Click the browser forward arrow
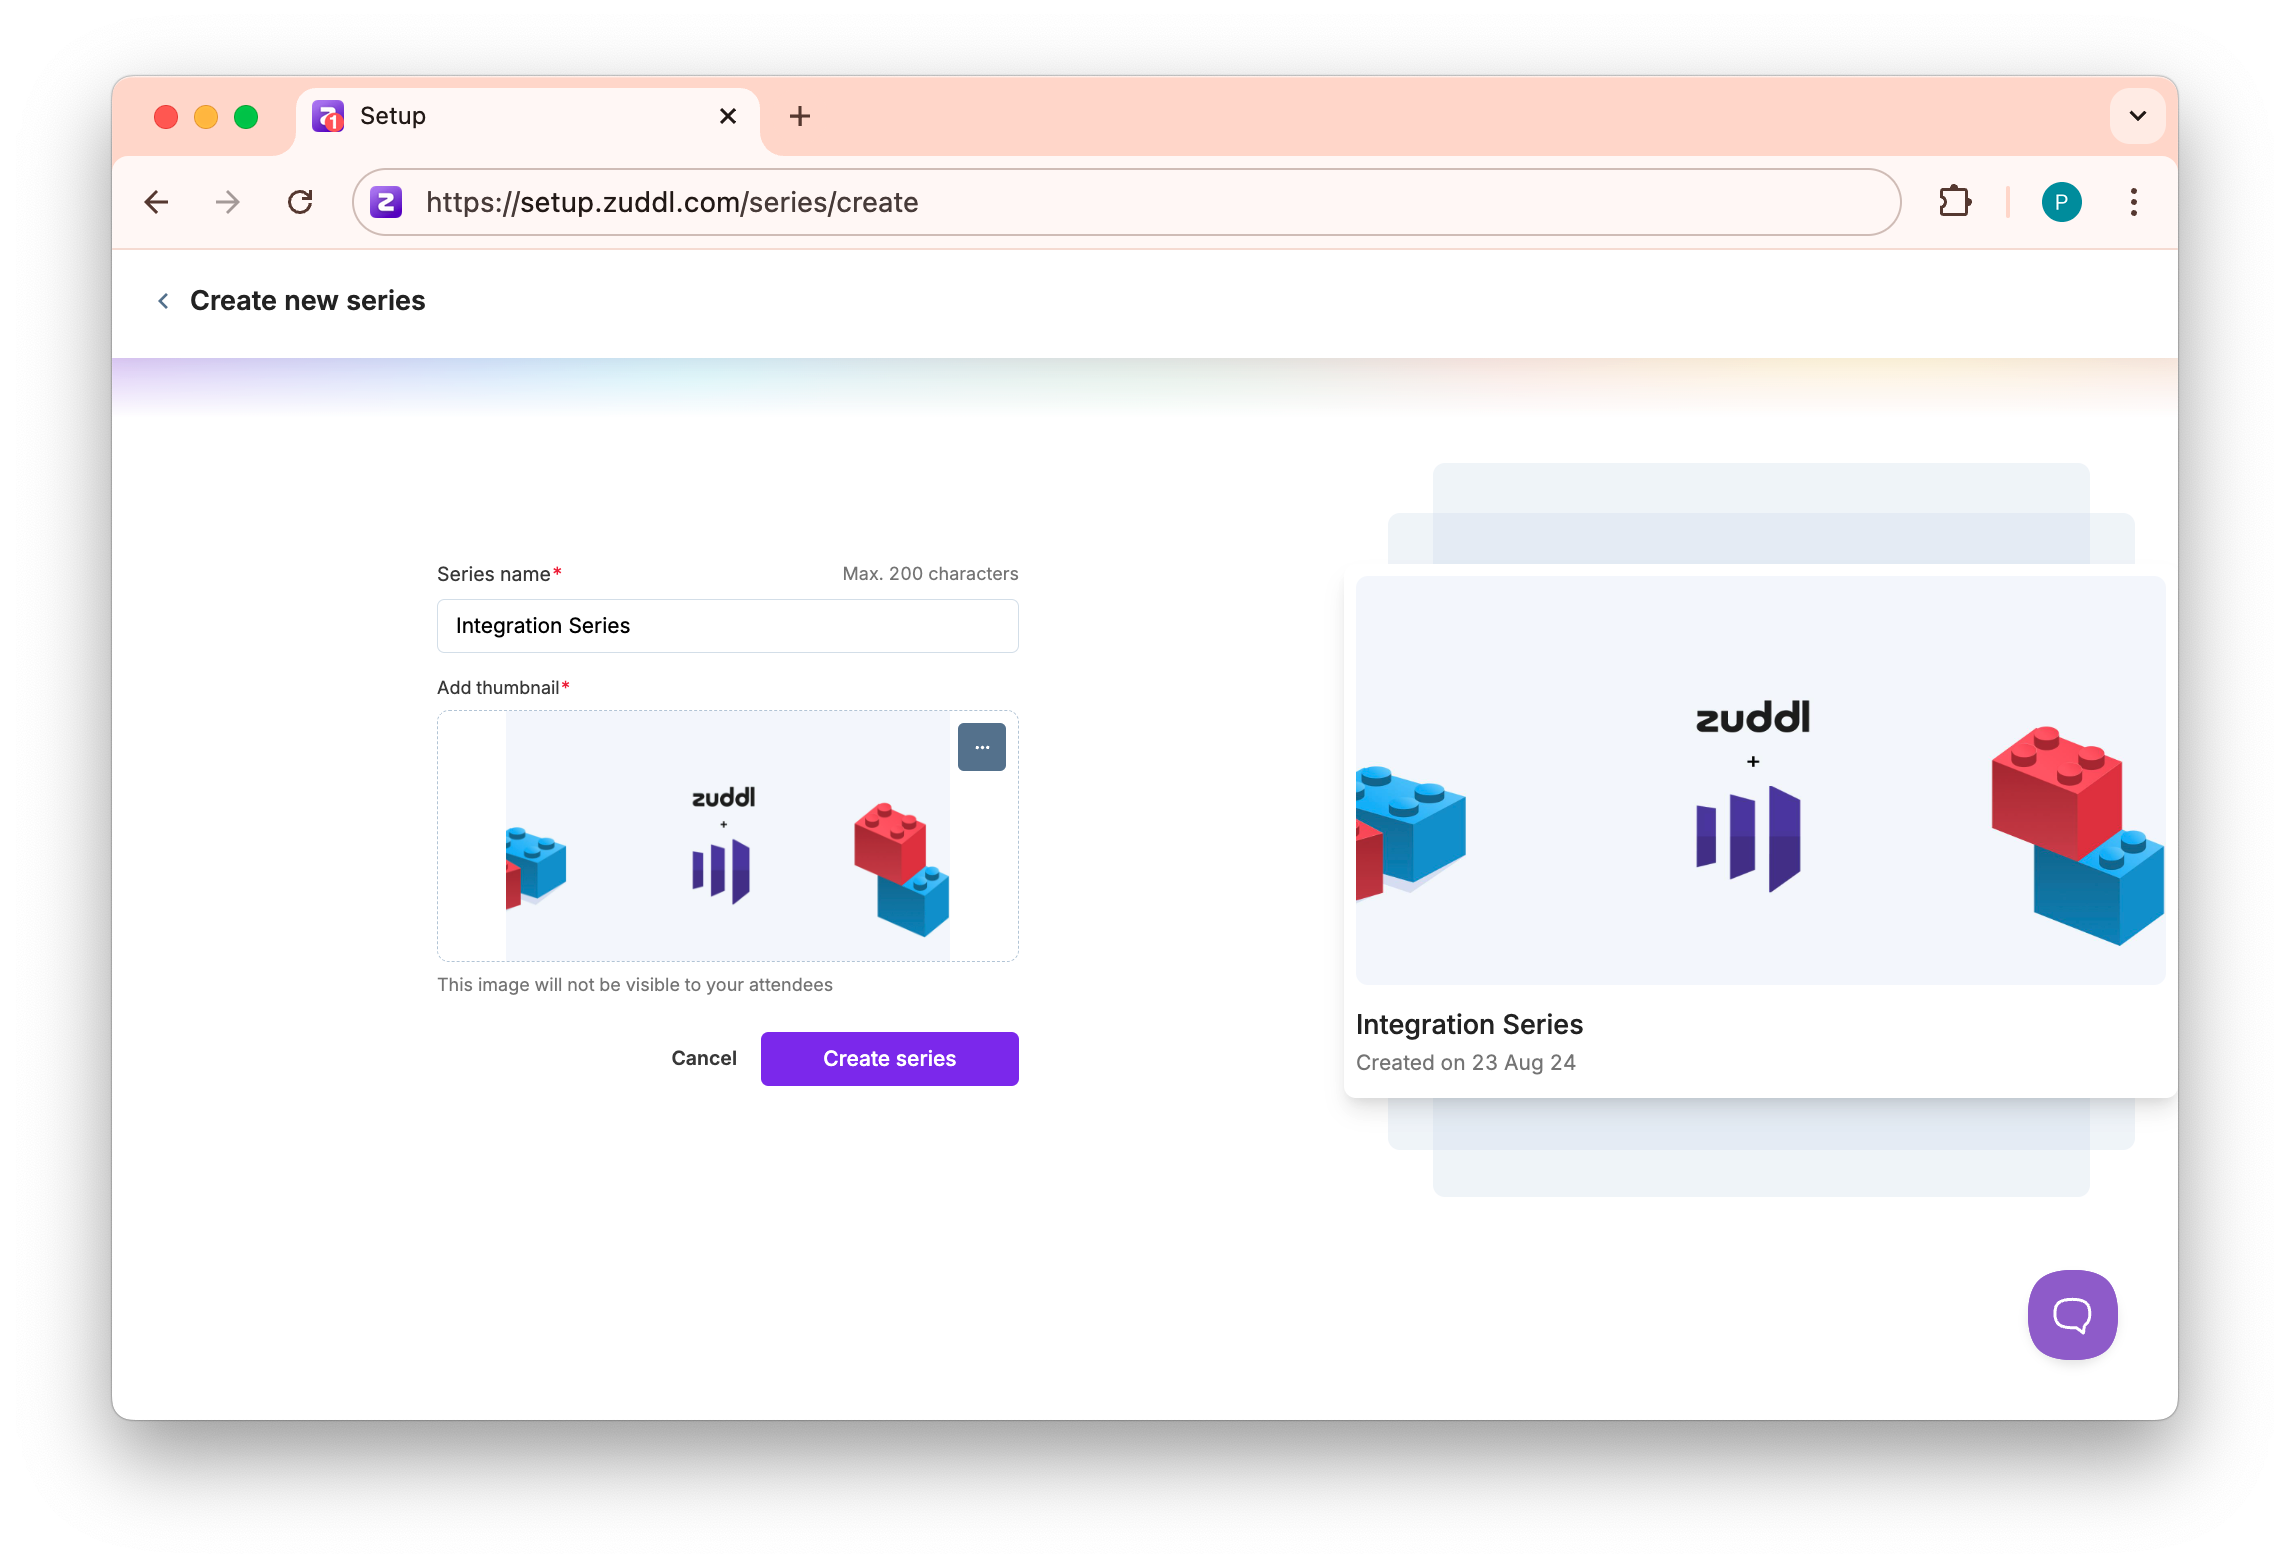Viewport: 2290px width, 1568px height. tap(228, 202)
